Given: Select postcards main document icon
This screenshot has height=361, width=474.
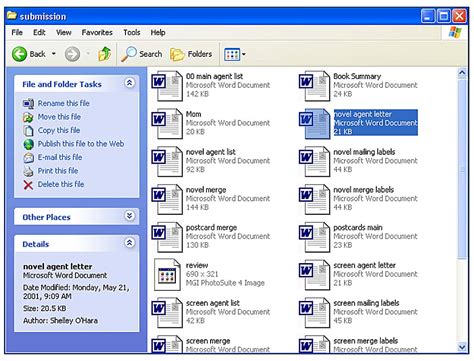Looking at the screenshot, I should tap(314, 237).
